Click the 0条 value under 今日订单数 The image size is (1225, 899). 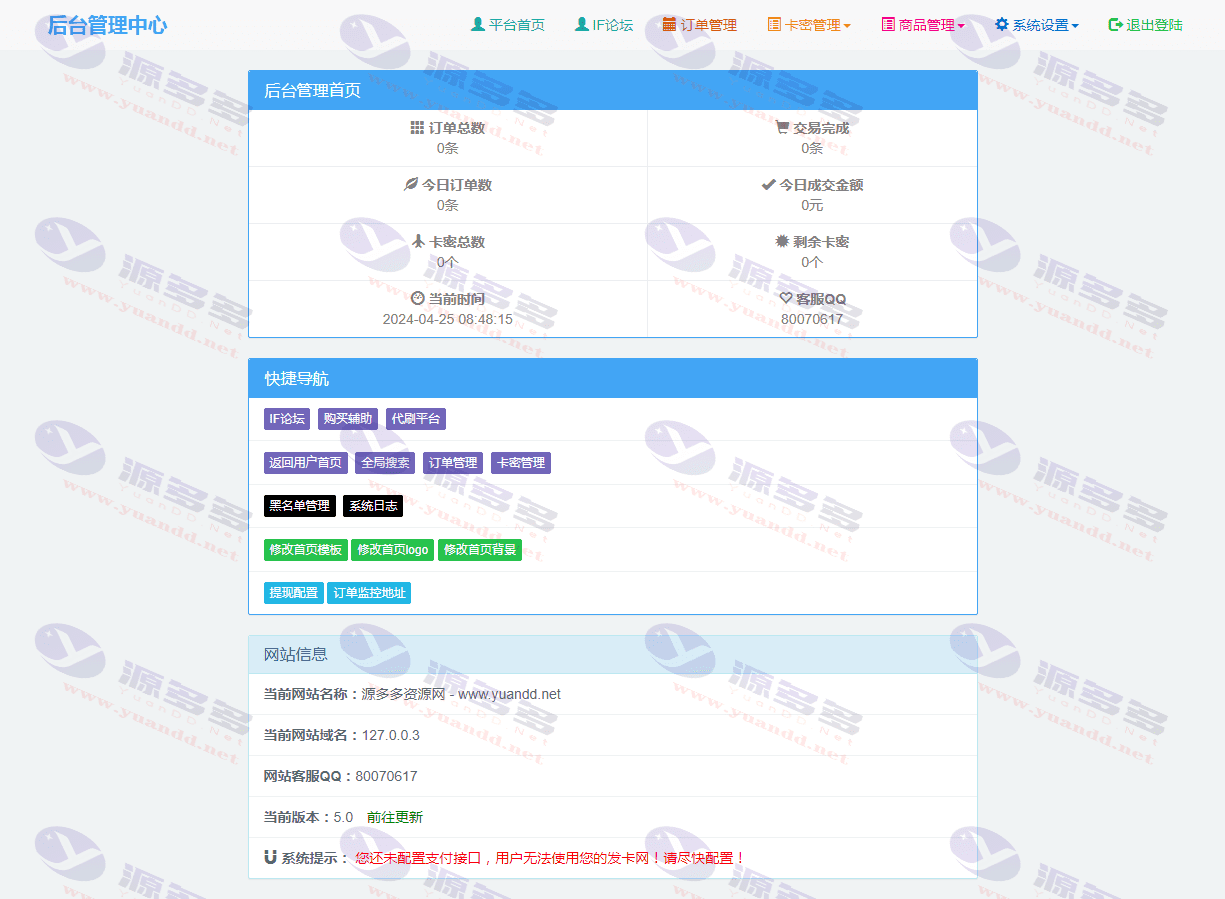448,205
